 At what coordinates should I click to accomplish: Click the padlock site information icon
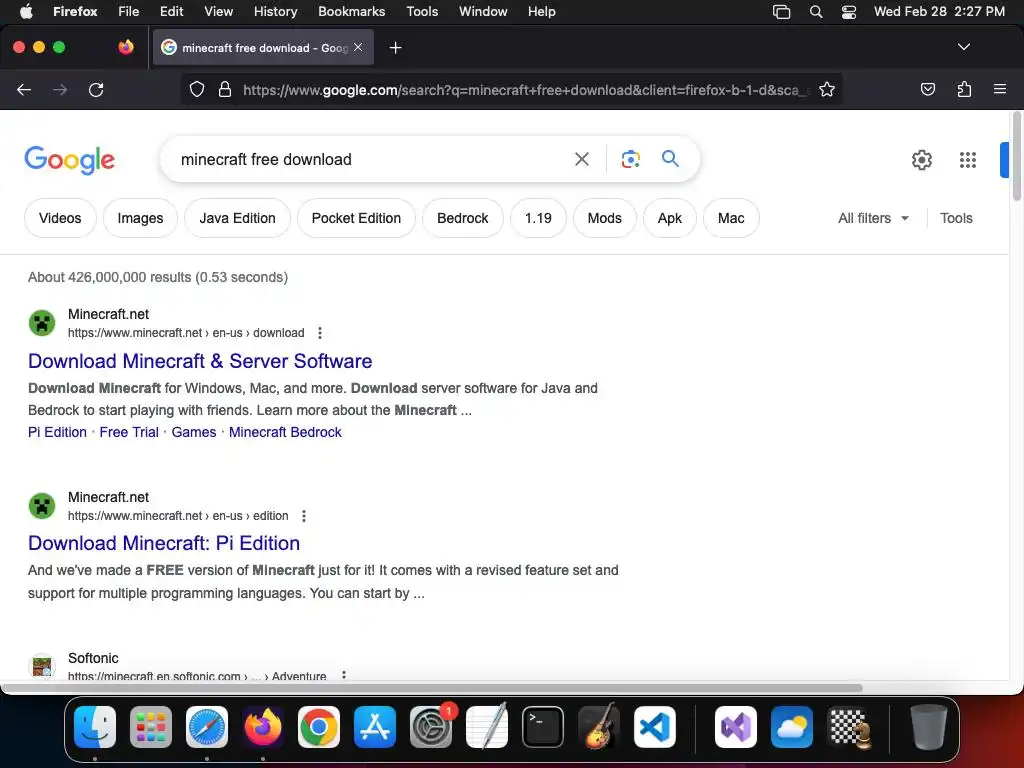225,89
